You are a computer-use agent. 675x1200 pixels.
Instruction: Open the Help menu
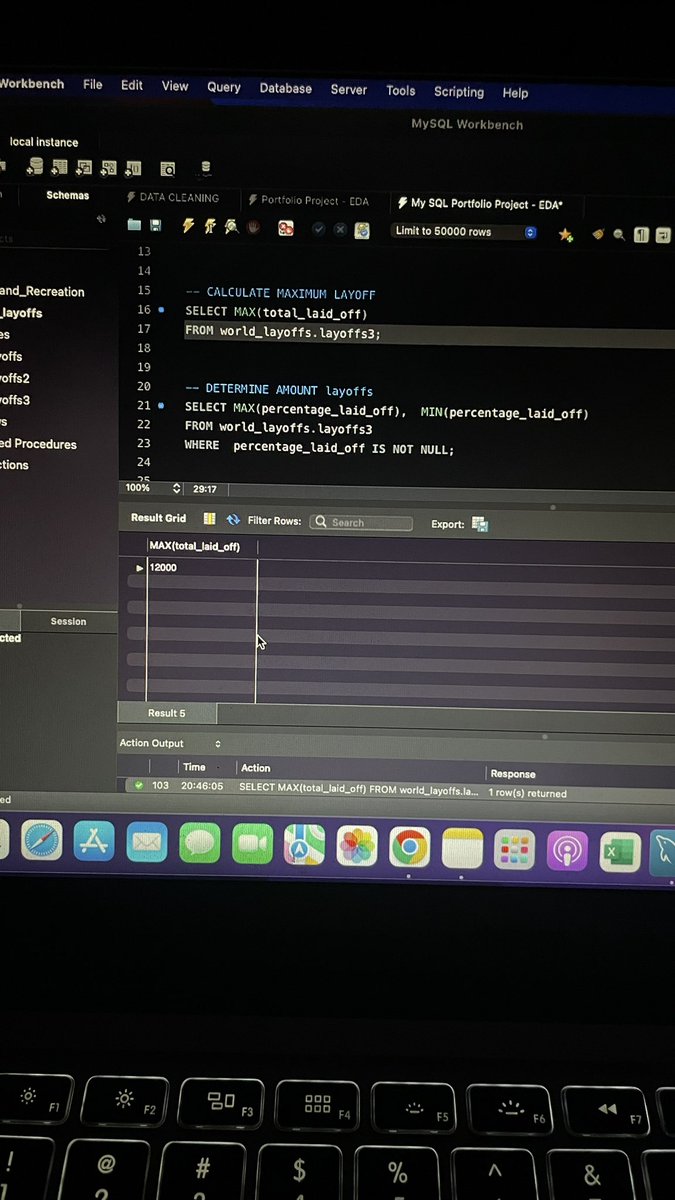click(515, 93)
